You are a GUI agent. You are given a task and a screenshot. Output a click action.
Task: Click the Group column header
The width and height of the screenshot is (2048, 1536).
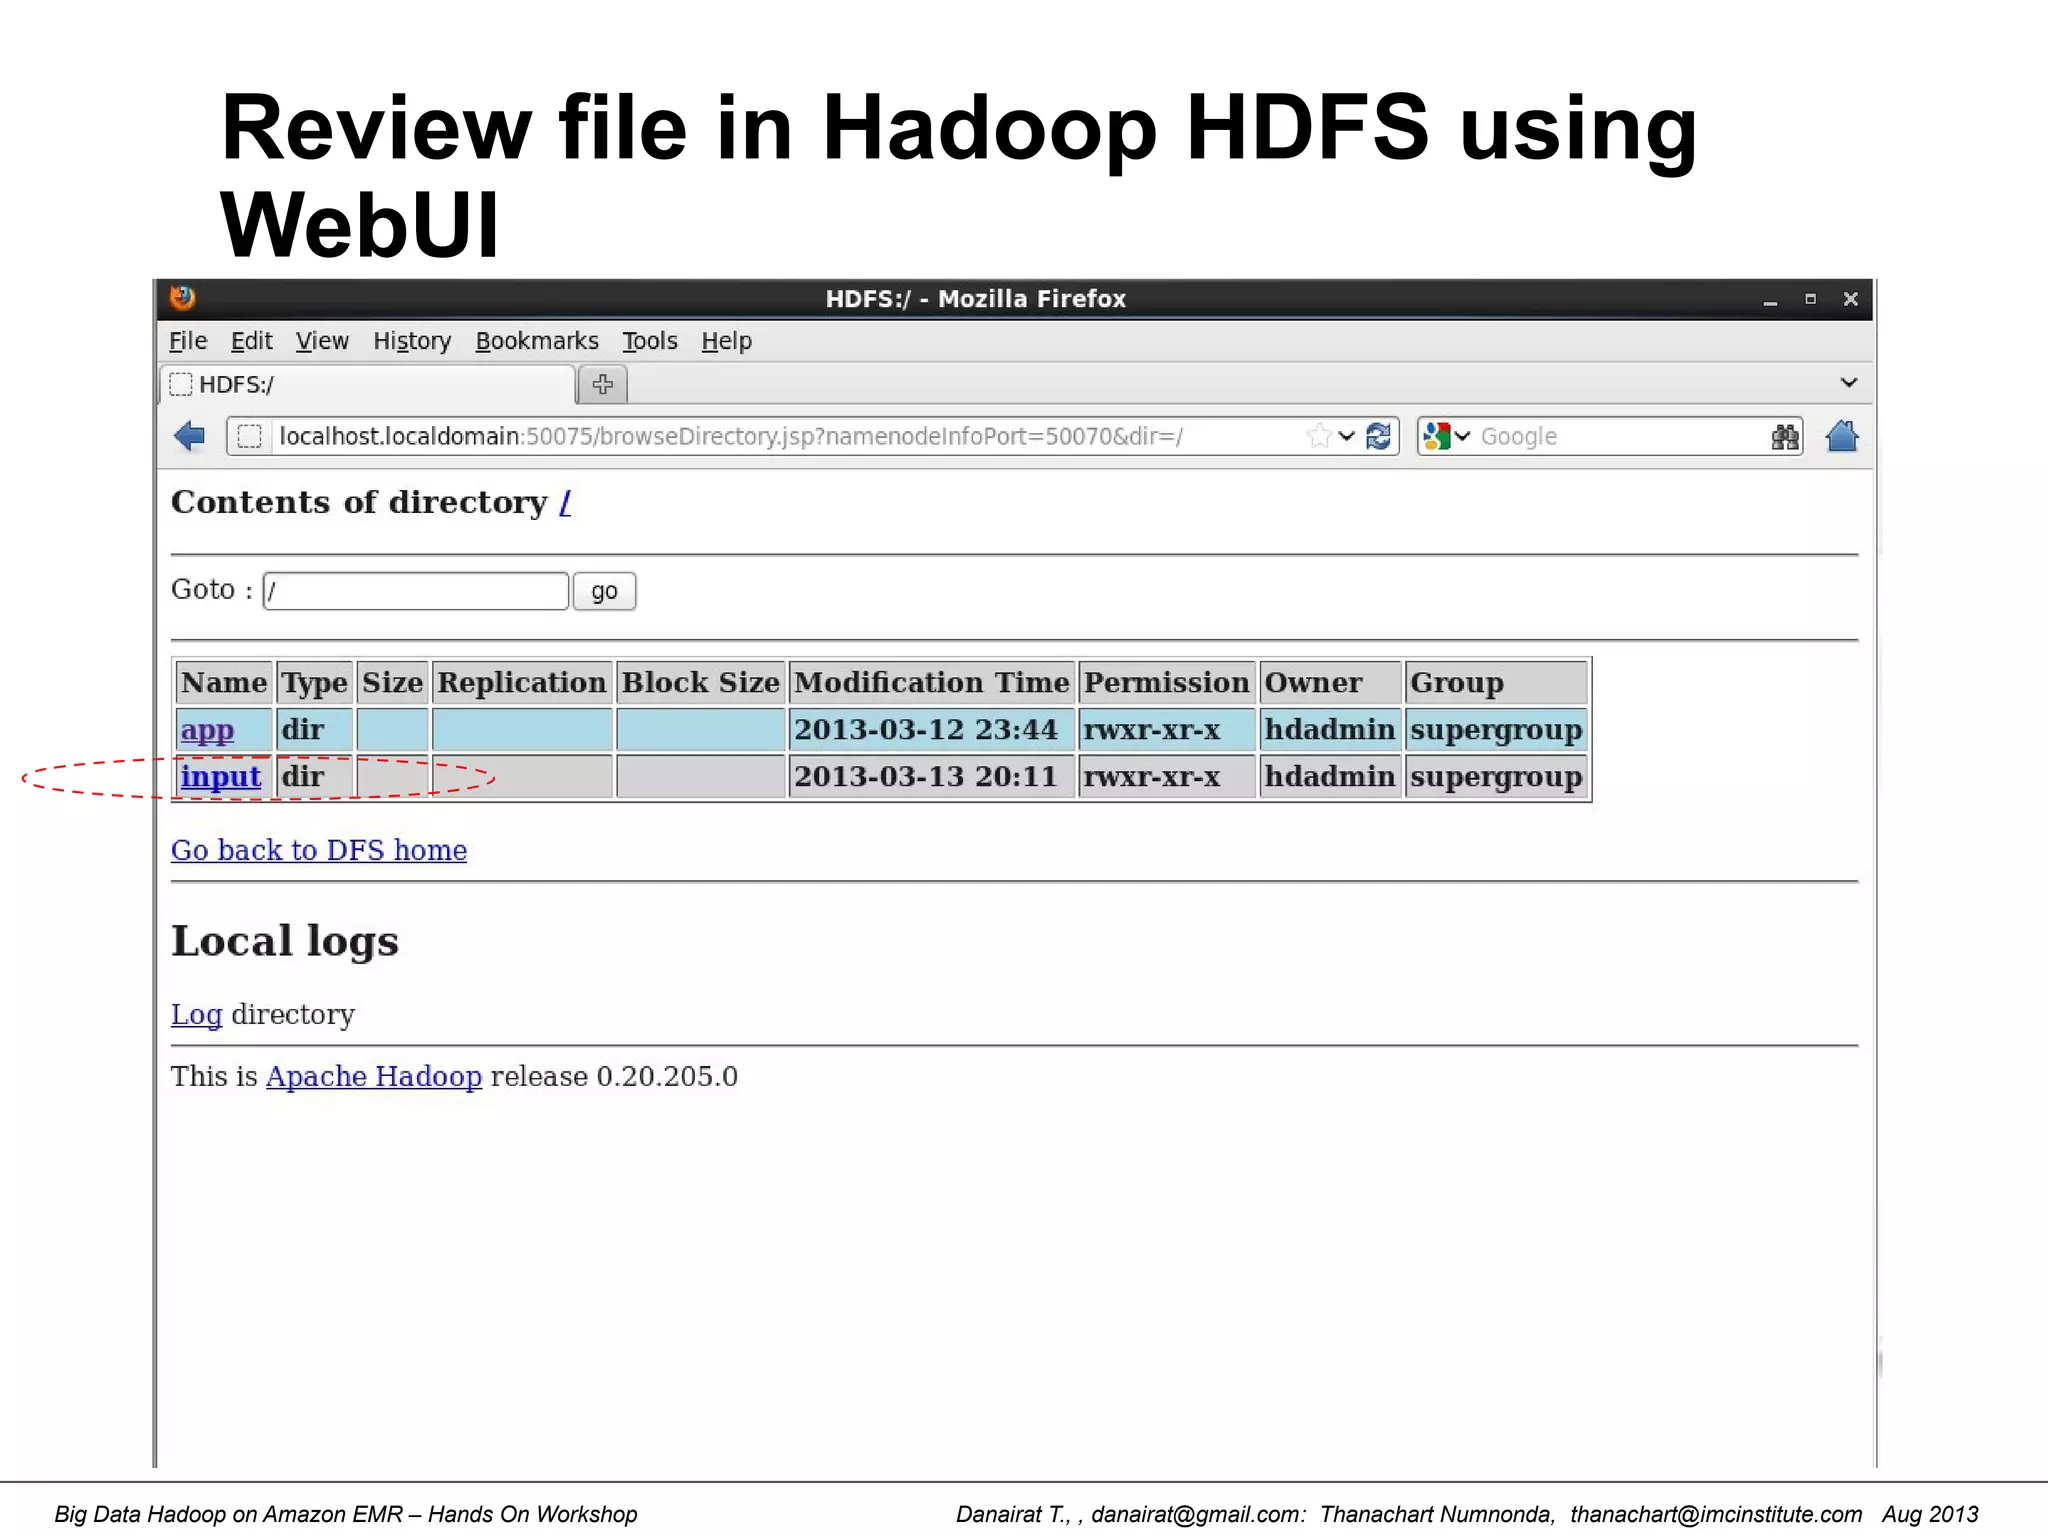1496,683
